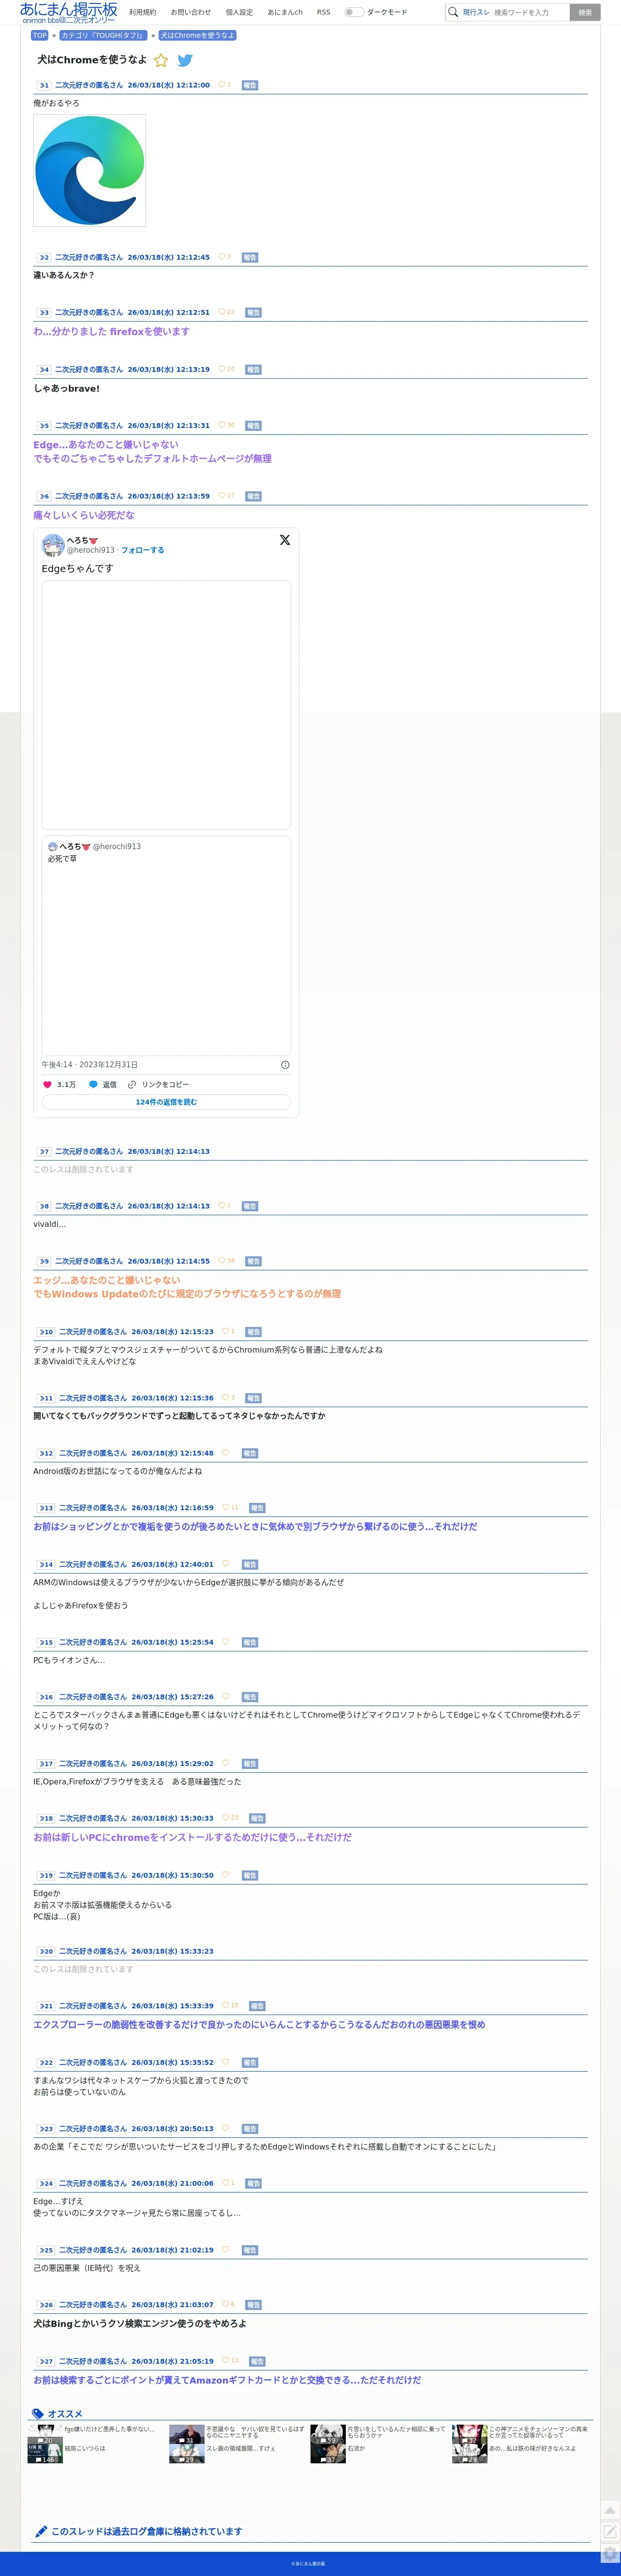Like post >>2 with its heart icon
Screen dimensions: 621x2576
tap(222, 257)
